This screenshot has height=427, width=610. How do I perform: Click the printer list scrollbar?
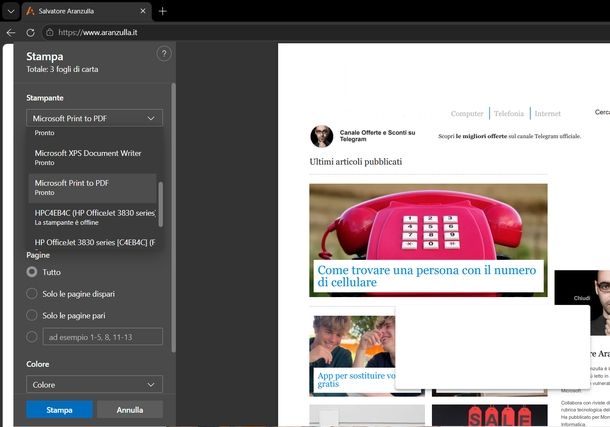tap(160, 204)
